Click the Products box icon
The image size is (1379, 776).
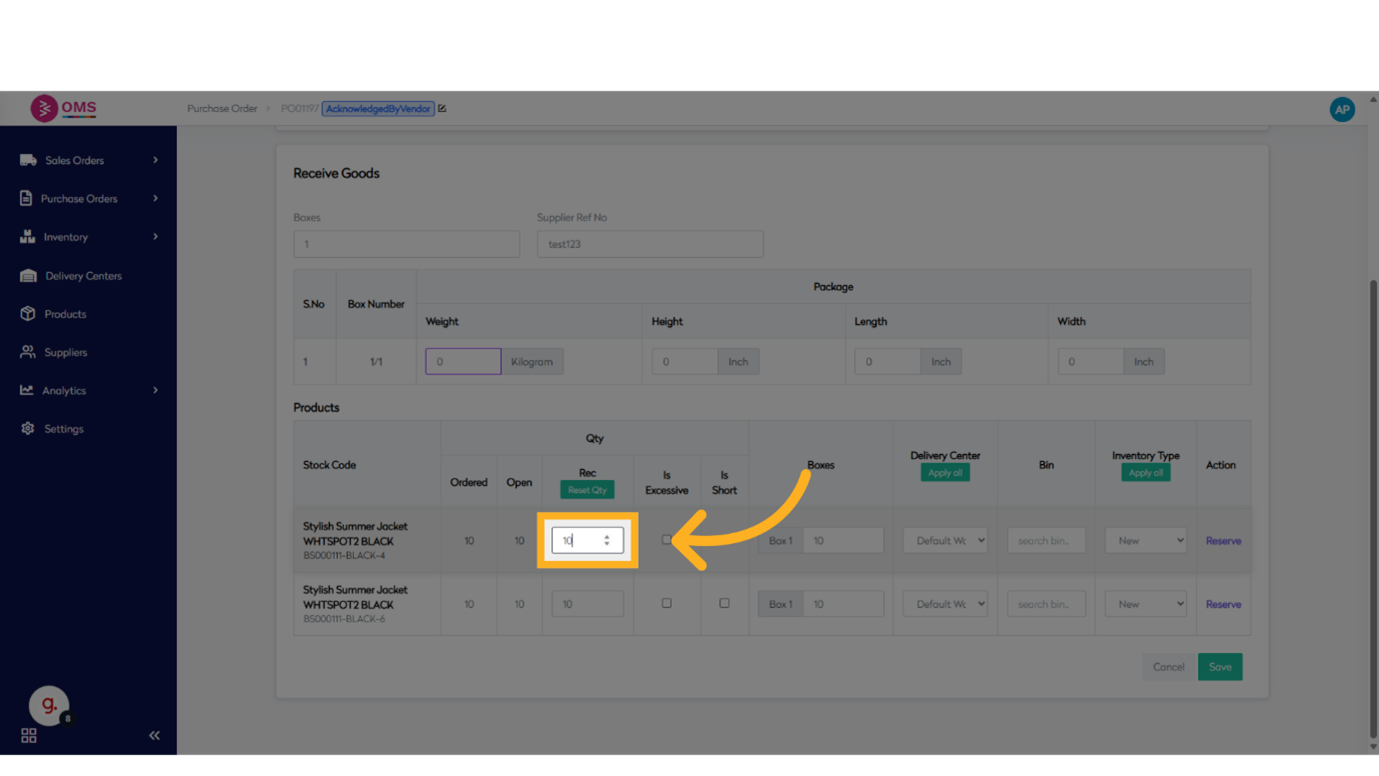tap(28, 314)
